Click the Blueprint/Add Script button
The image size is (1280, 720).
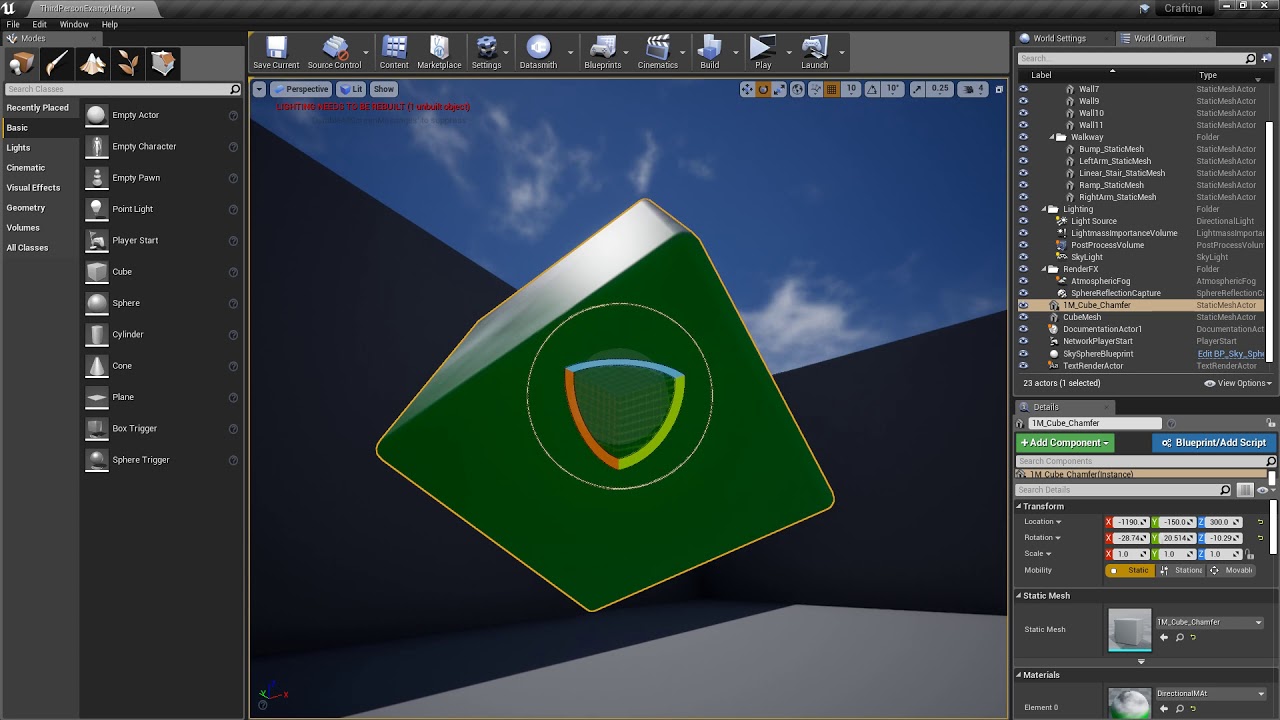coord(1213,442)
